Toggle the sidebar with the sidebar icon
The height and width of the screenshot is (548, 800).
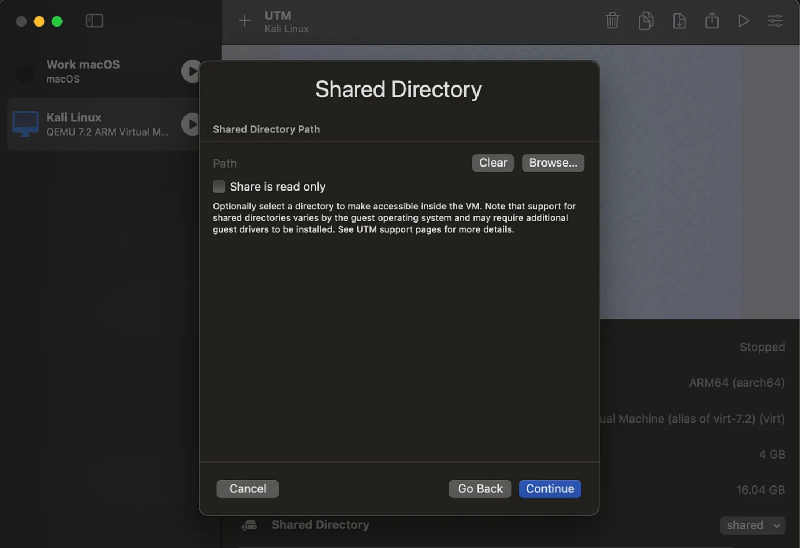click(94, 21)
